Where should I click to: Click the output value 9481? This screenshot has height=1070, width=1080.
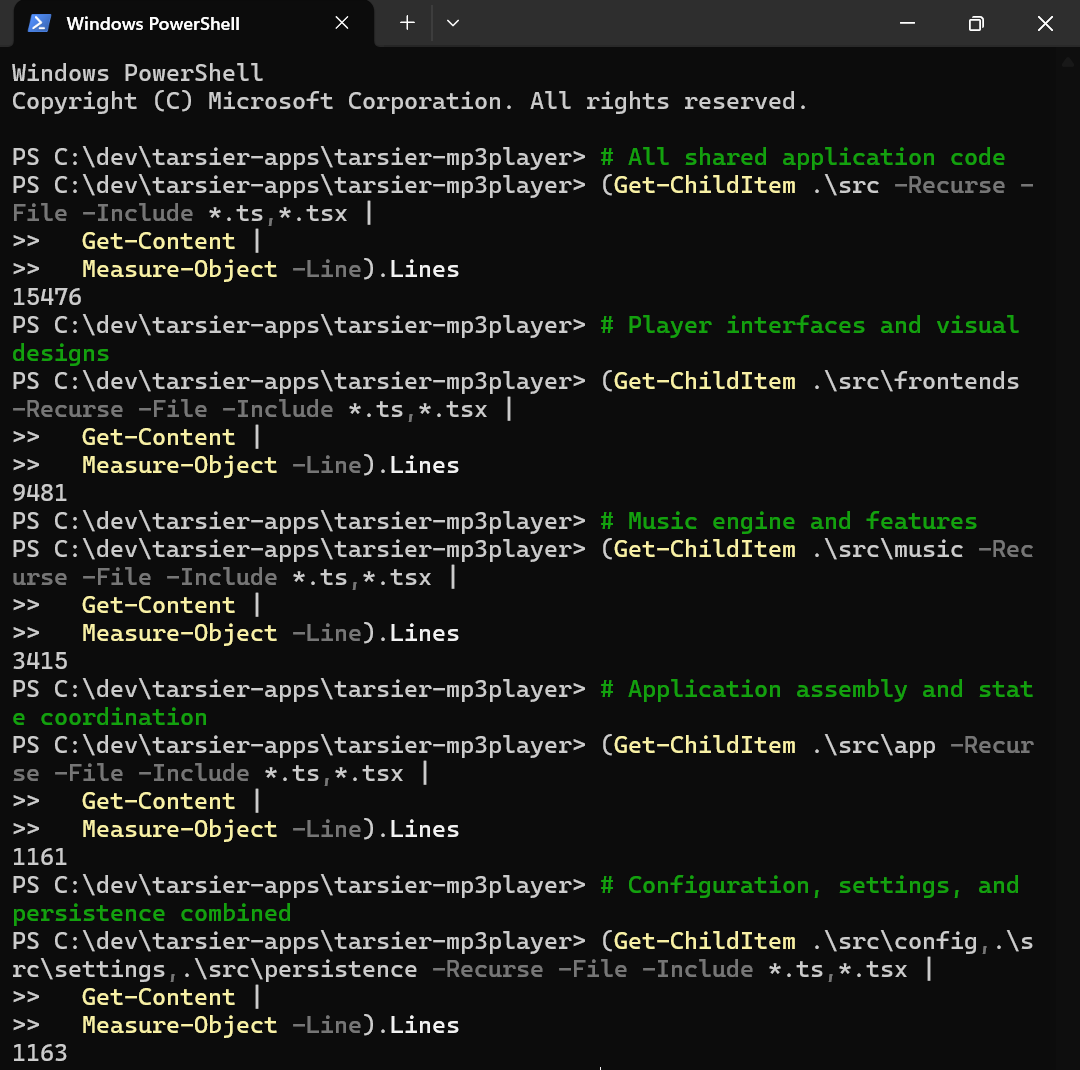[40, 493]
